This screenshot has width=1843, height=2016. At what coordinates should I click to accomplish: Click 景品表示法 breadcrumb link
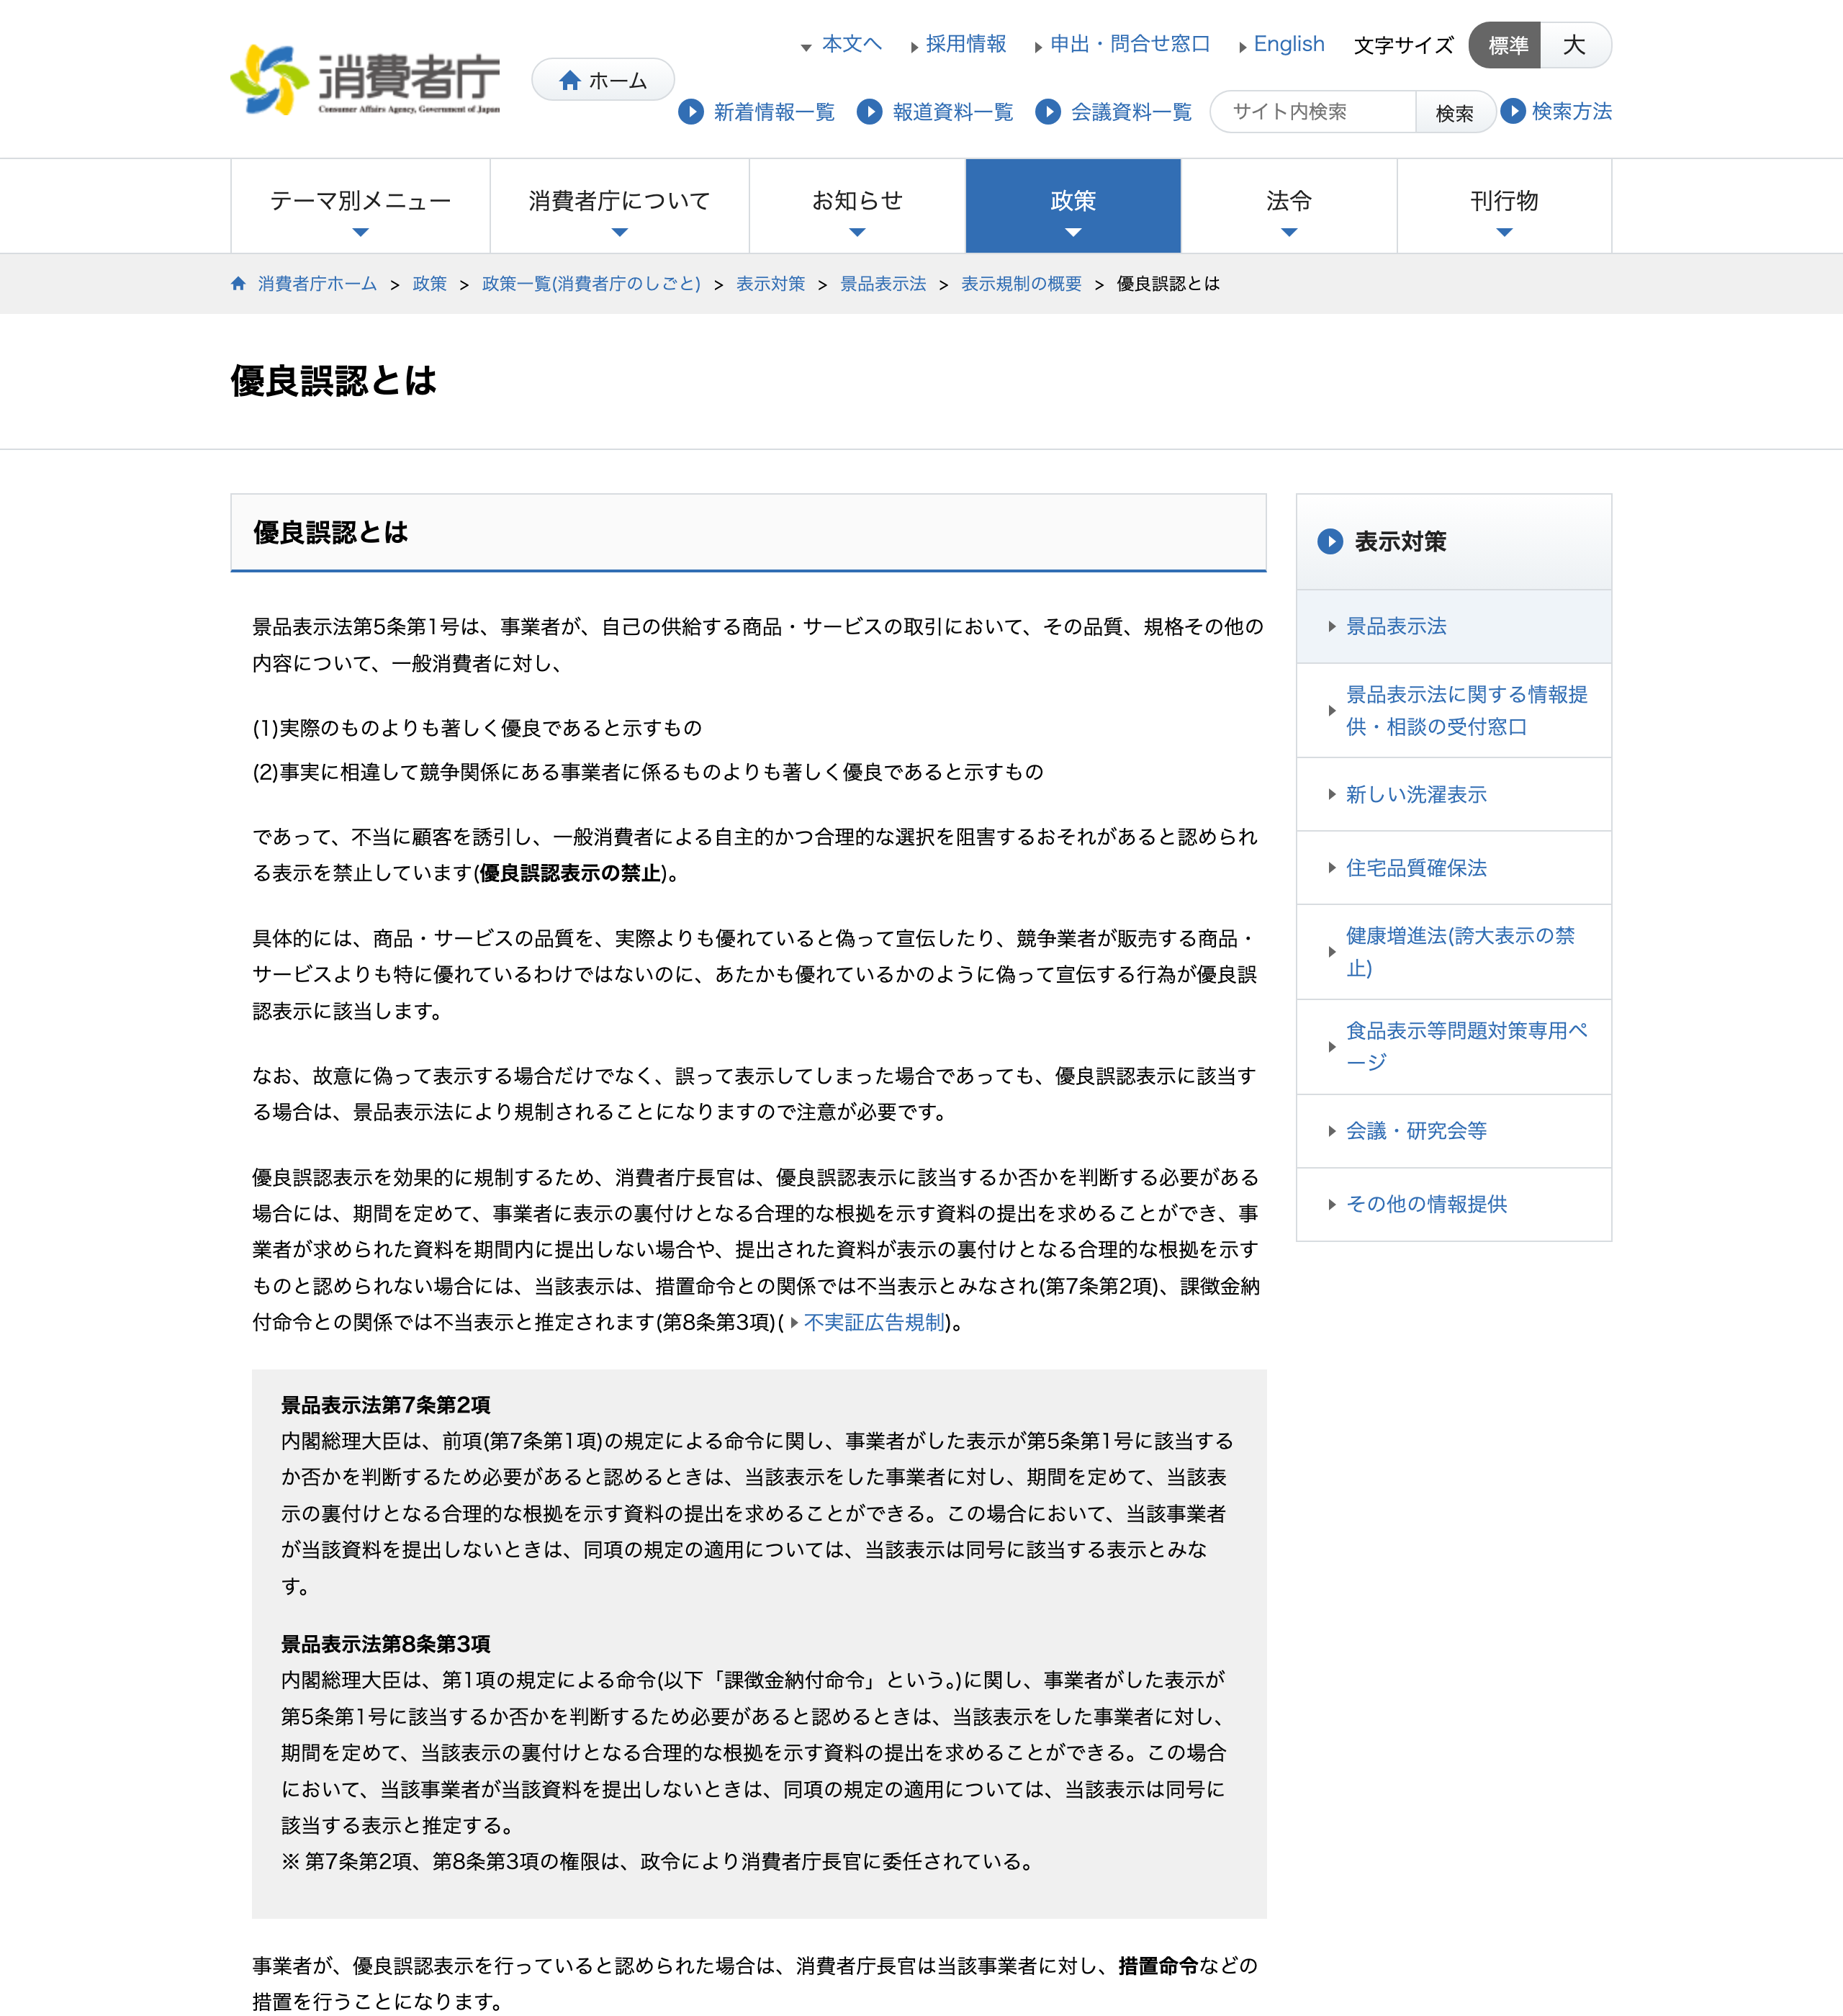(x=883, y=284)
